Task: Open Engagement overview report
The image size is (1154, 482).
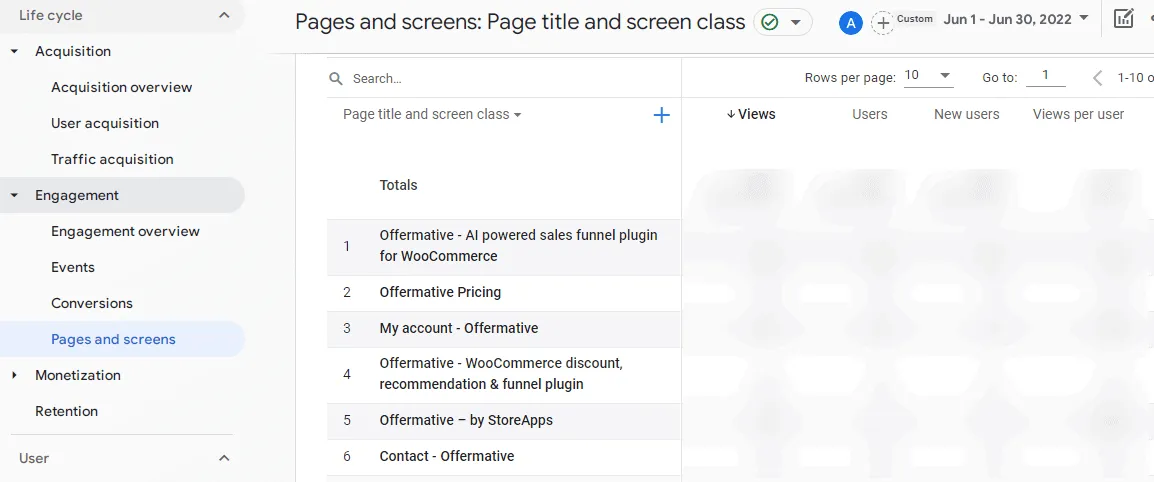Action: pyautogui.click(x=125, y=231)
